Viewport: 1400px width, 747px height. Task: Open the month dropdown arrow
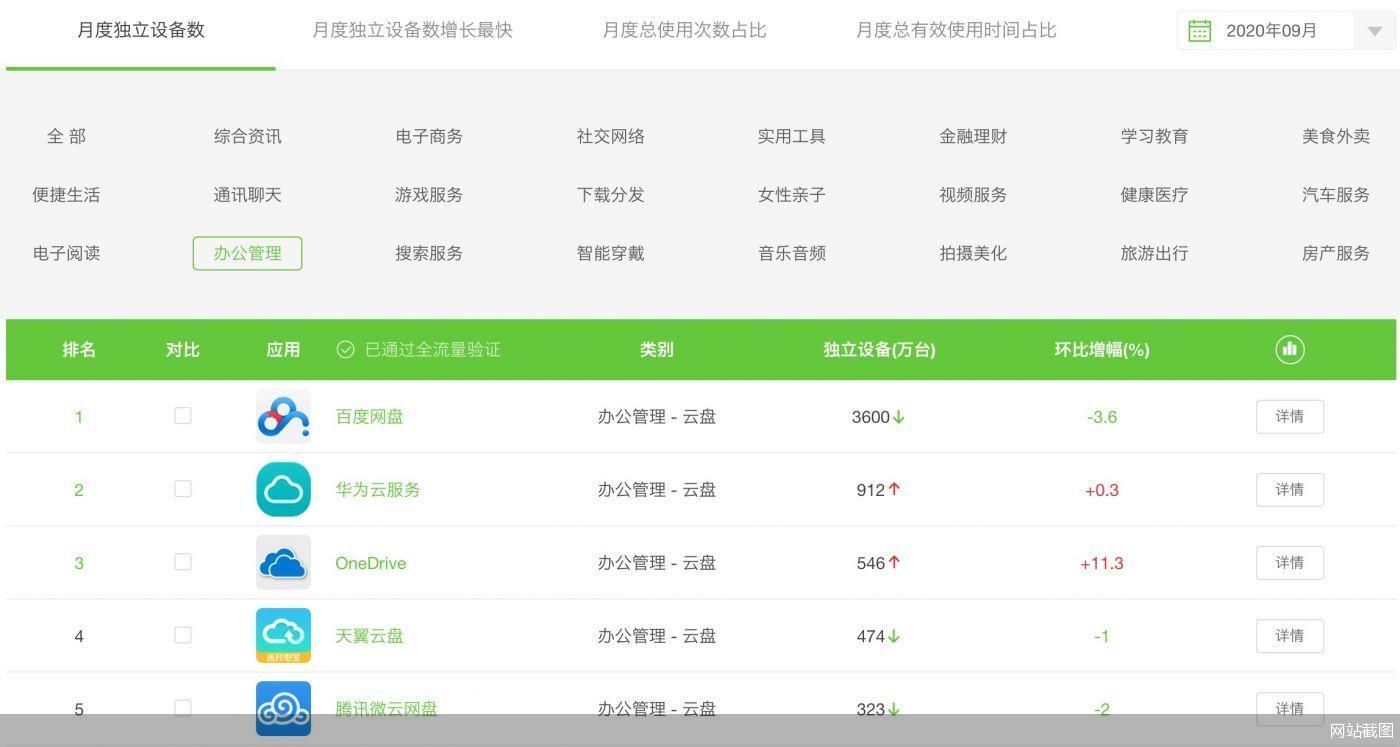(x=1374, y=31)
